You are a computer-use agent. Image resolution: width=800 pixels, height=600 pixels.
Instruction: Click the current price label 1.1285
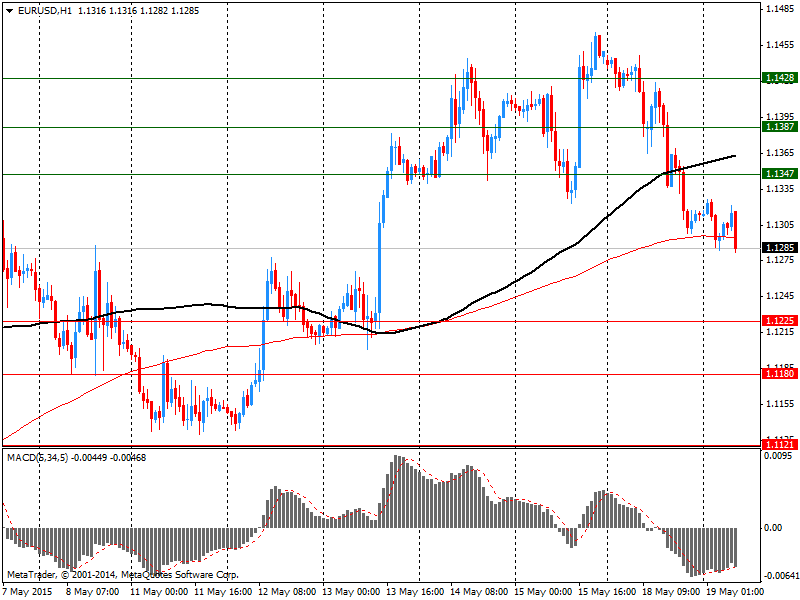(x=780, y=248)
